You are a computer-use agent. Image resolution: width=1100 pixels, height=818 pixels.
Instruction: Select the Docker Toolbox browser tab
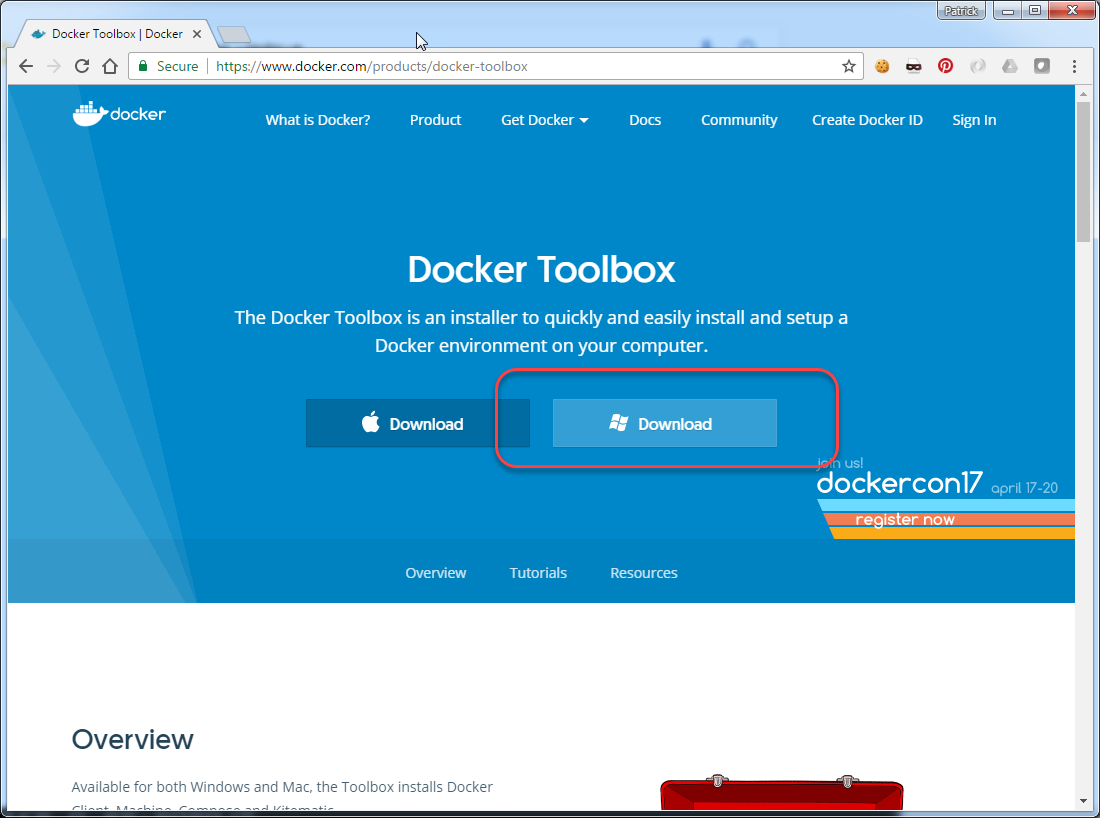(110, 32)
